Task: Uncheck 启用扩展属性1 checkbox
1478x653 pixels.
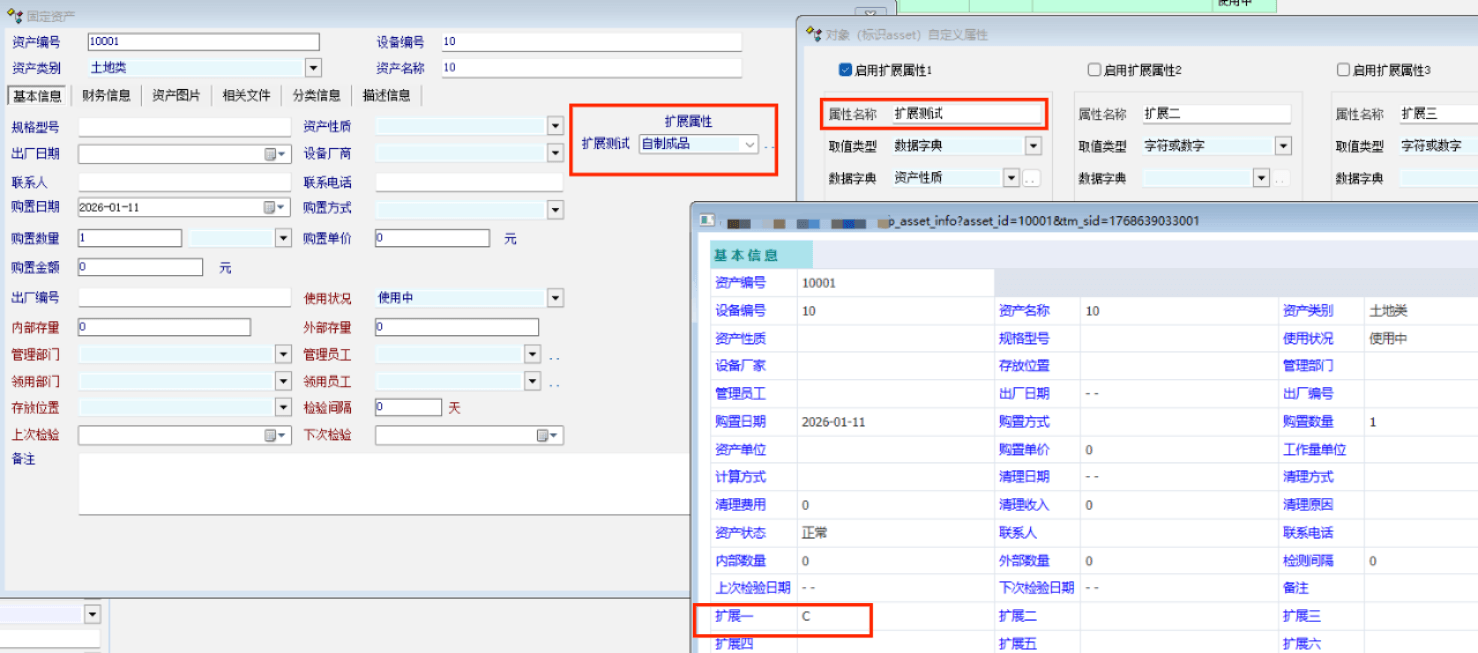Action: pos(845,71)
